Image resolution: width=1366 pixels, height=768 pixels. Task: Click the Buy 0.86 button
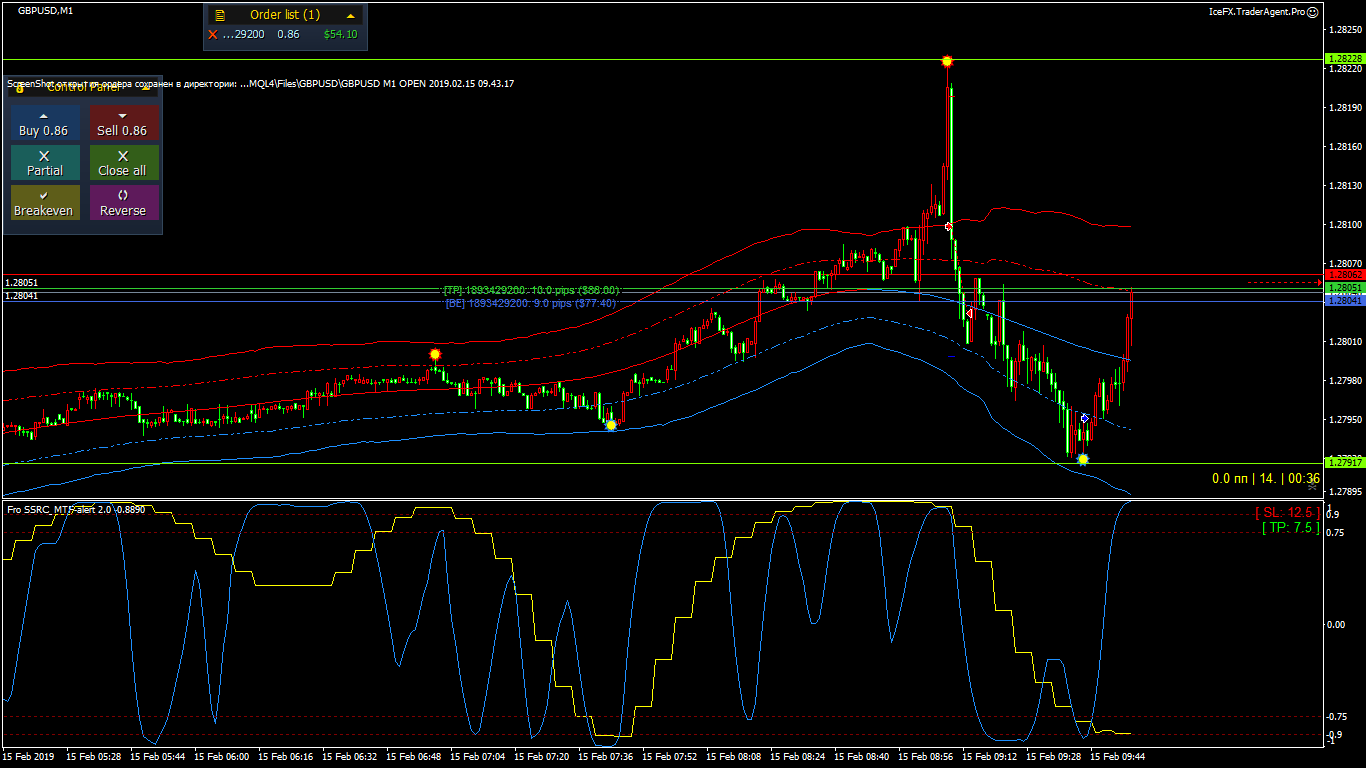click(x=44, y=123)
